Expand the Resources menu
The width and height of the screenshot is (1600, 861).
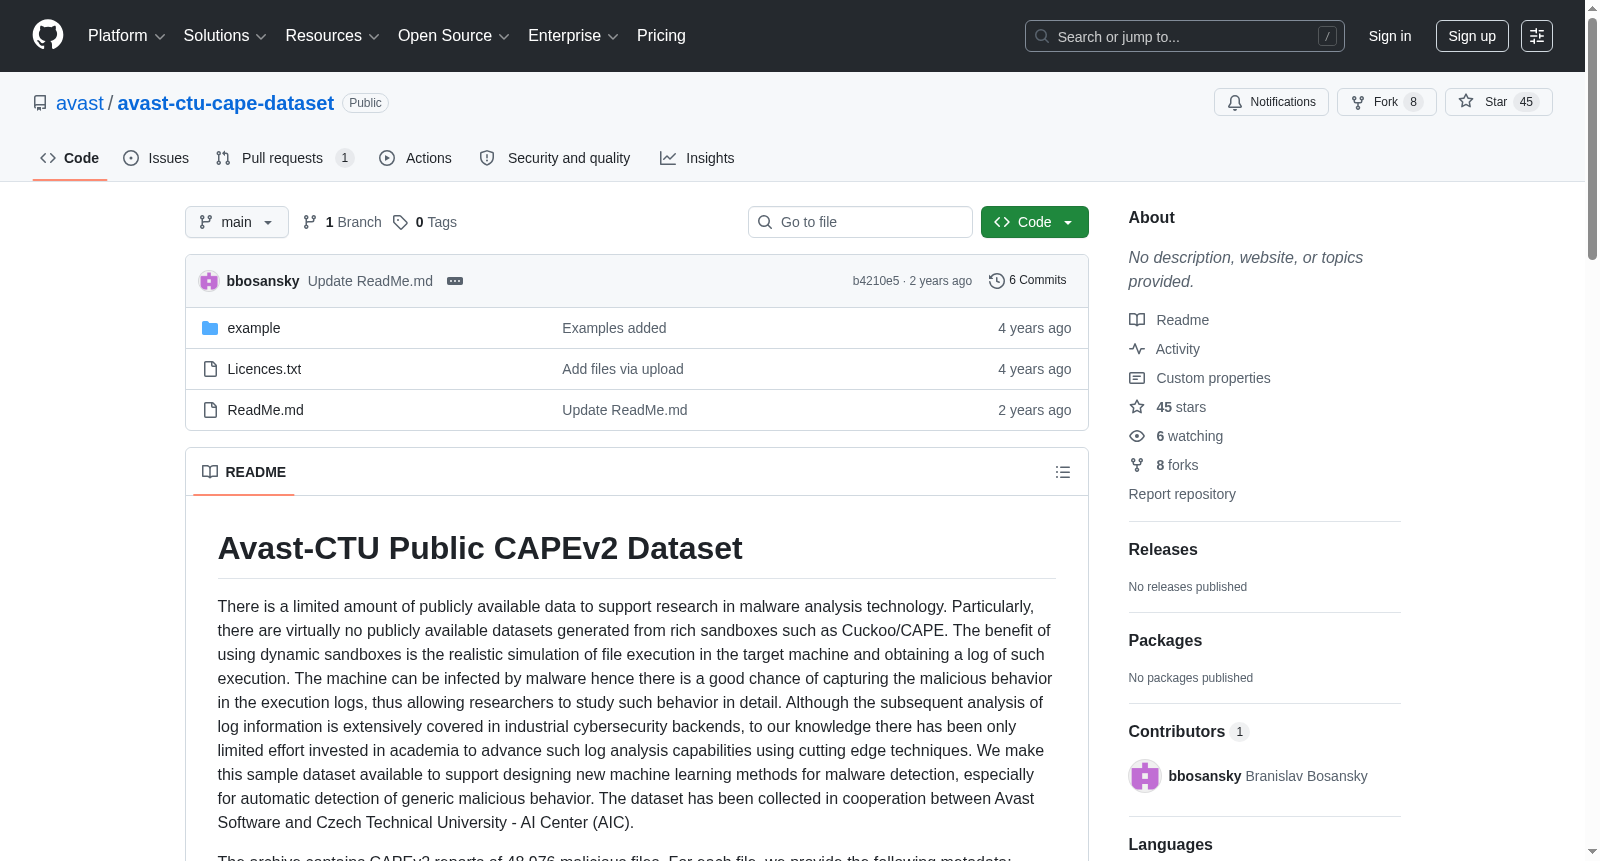pos(332,36)
